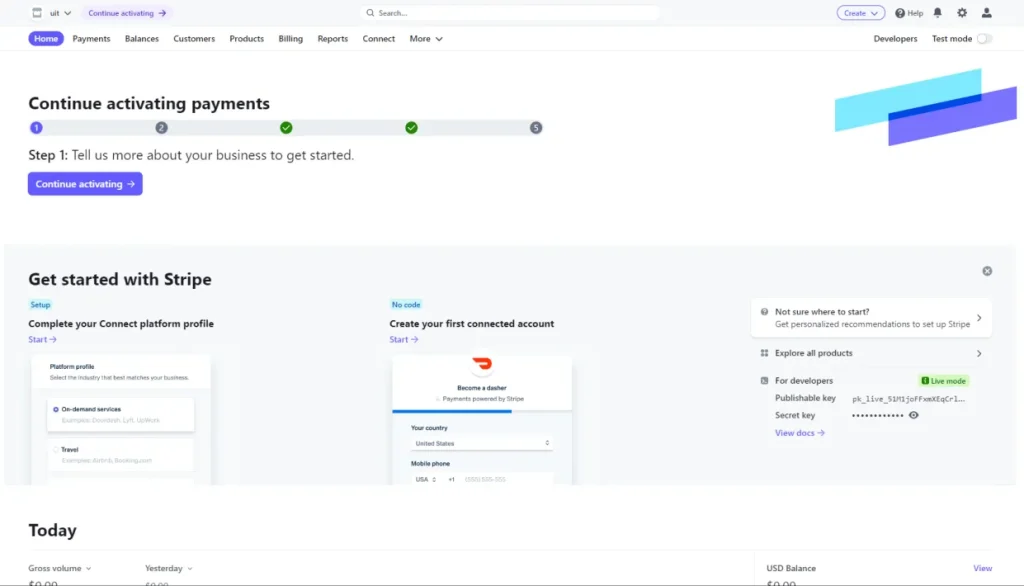
Task: Open the Create dropdown menu
Action: (x=860, y=13)
